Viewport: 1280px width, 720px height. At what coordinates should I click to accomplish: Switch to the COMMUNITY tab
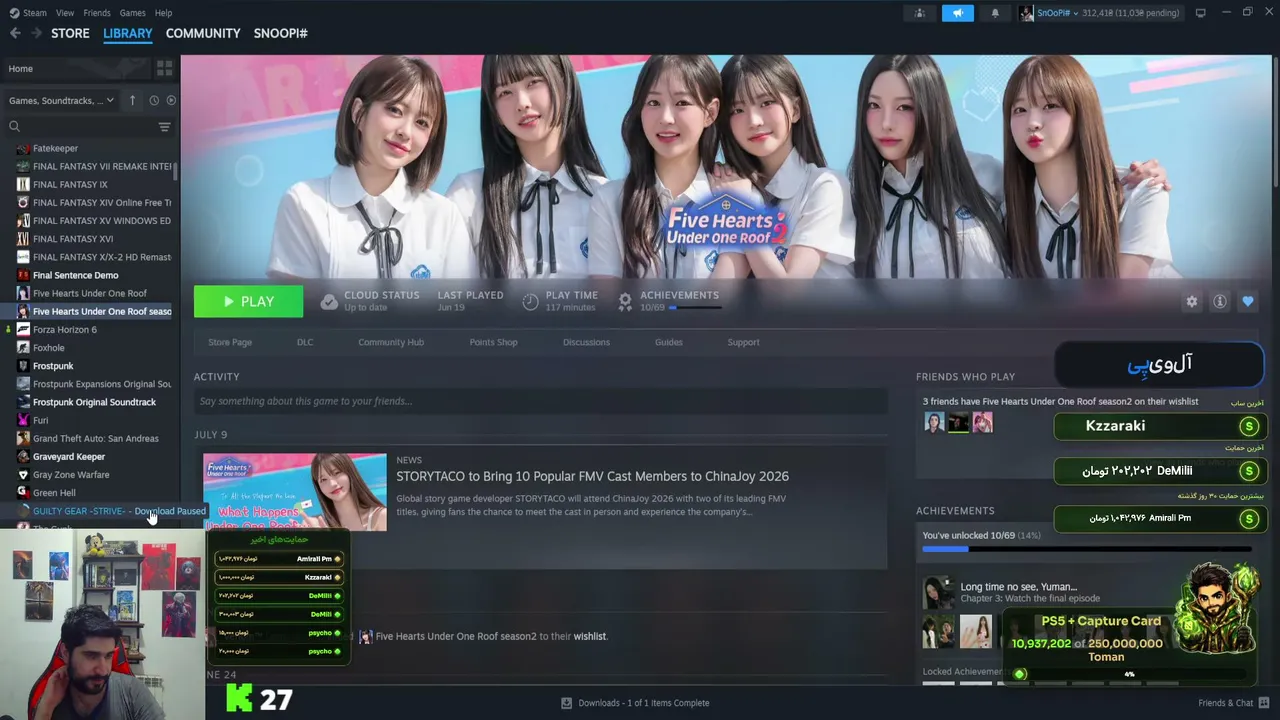(203, 33)
